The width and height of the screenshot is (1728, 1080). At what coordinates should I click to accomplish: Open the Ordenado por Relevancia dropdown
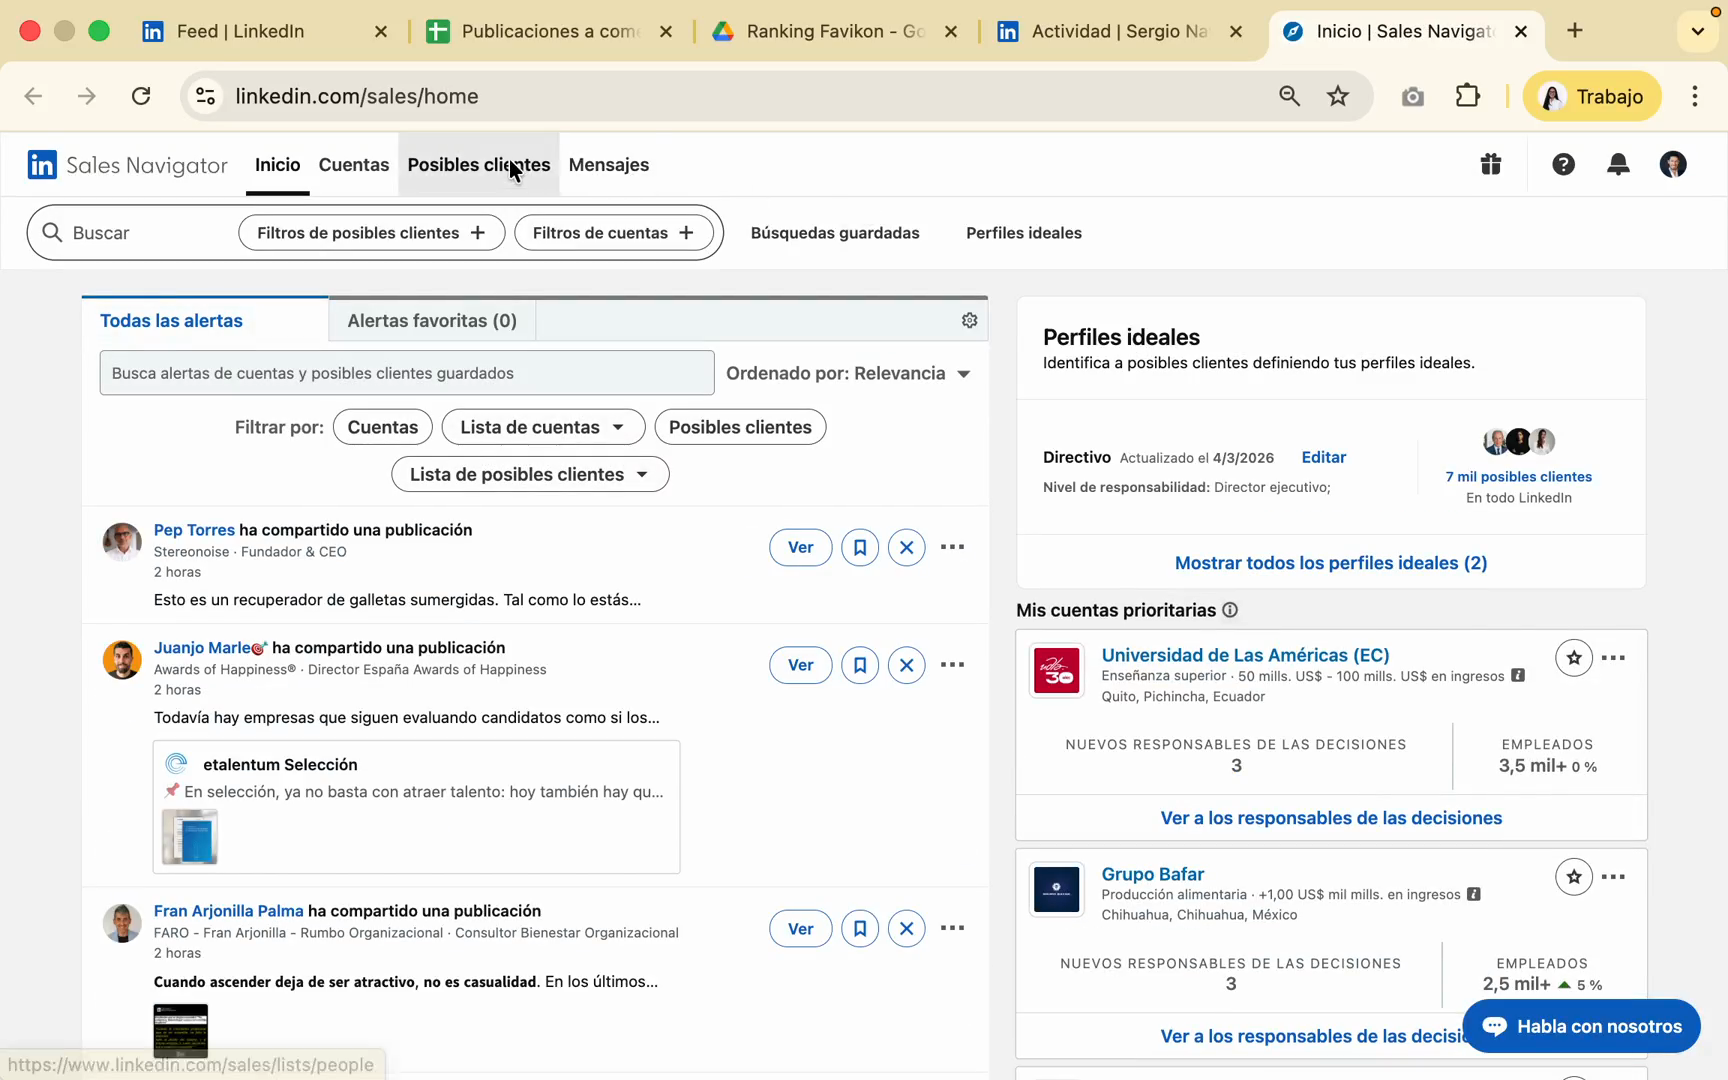tap(848, 373)
